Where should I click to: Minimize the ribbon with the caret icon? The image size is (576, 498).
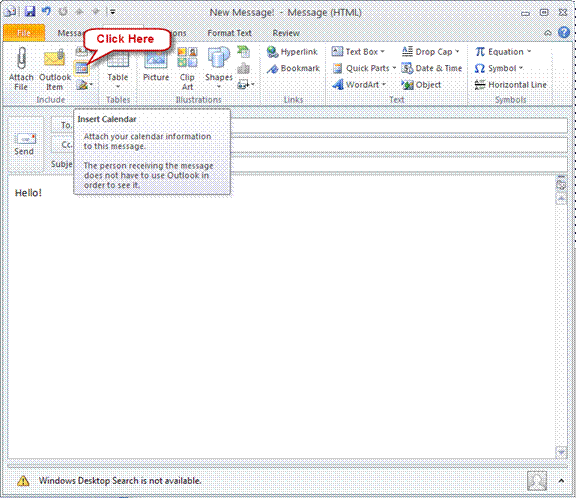pos(548,33)
